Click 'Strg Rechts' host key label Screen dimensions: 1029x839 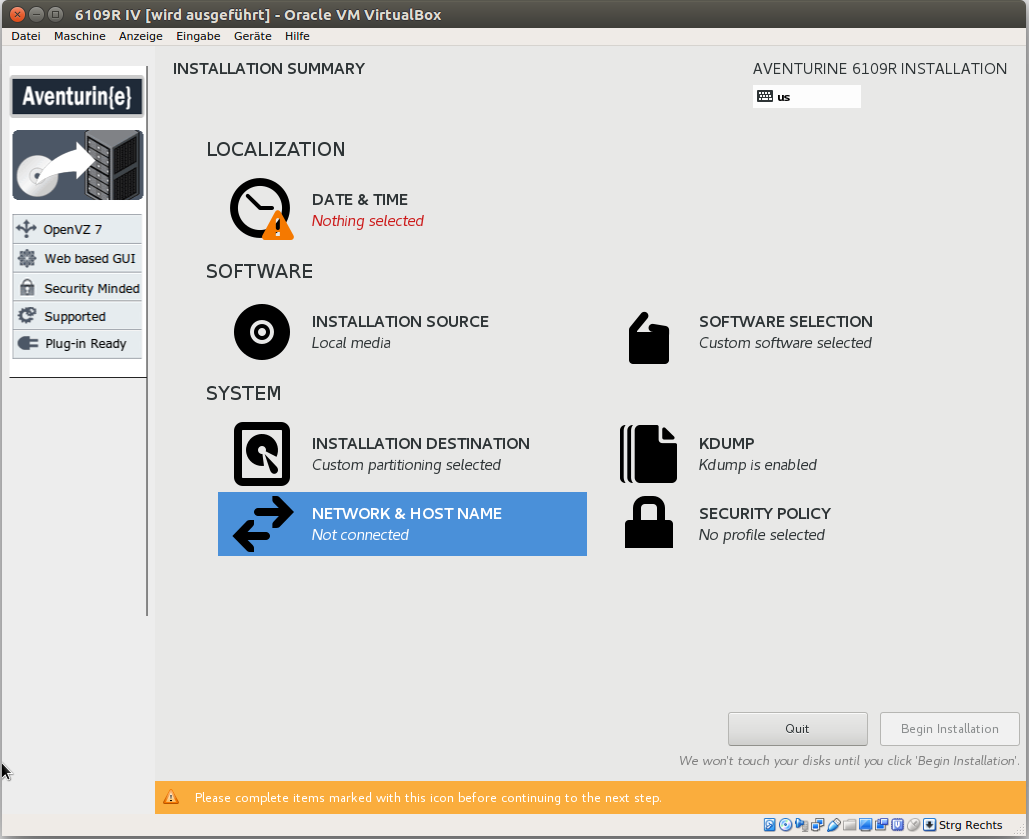pyautogui.click(x=971, y=825)
